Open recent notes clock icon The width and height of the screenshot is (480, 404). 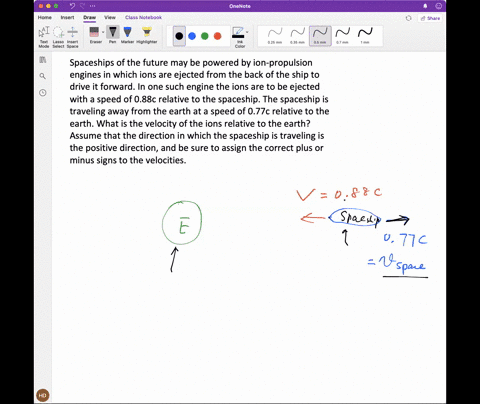(x=43, y=93)
